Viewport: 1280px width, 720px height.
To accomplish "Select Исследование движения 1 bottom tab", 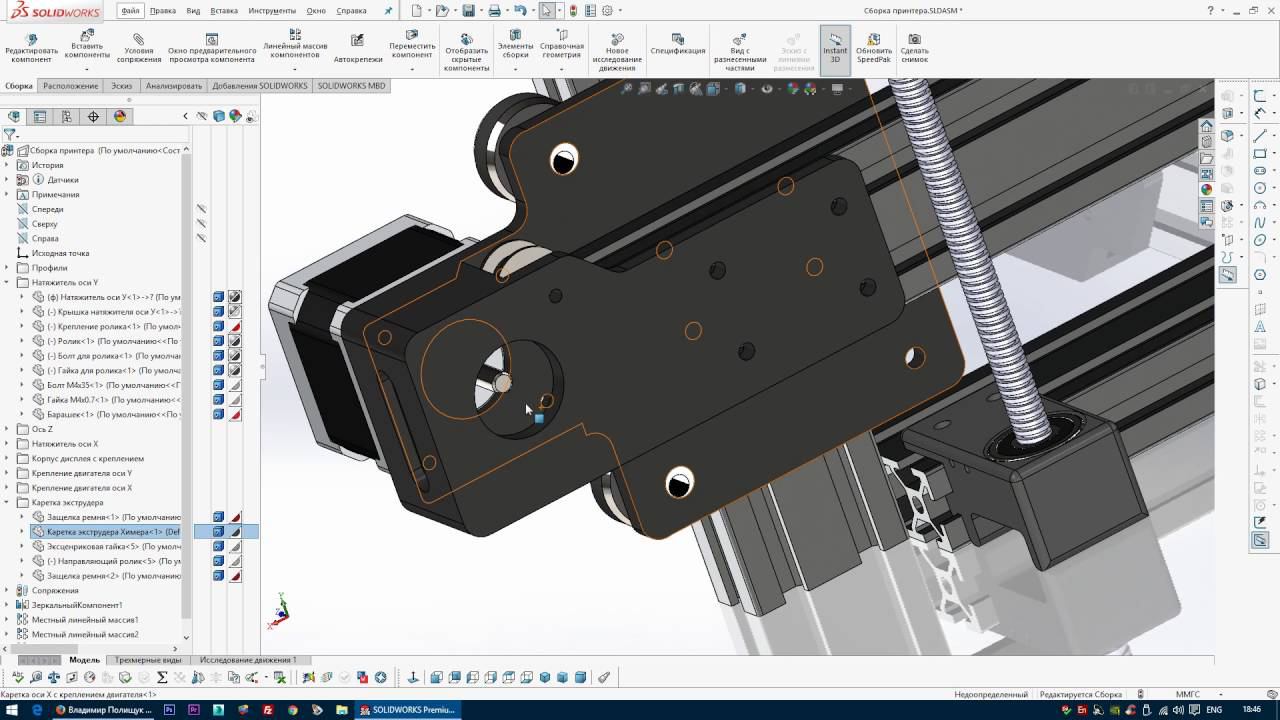I will point(248,660).
